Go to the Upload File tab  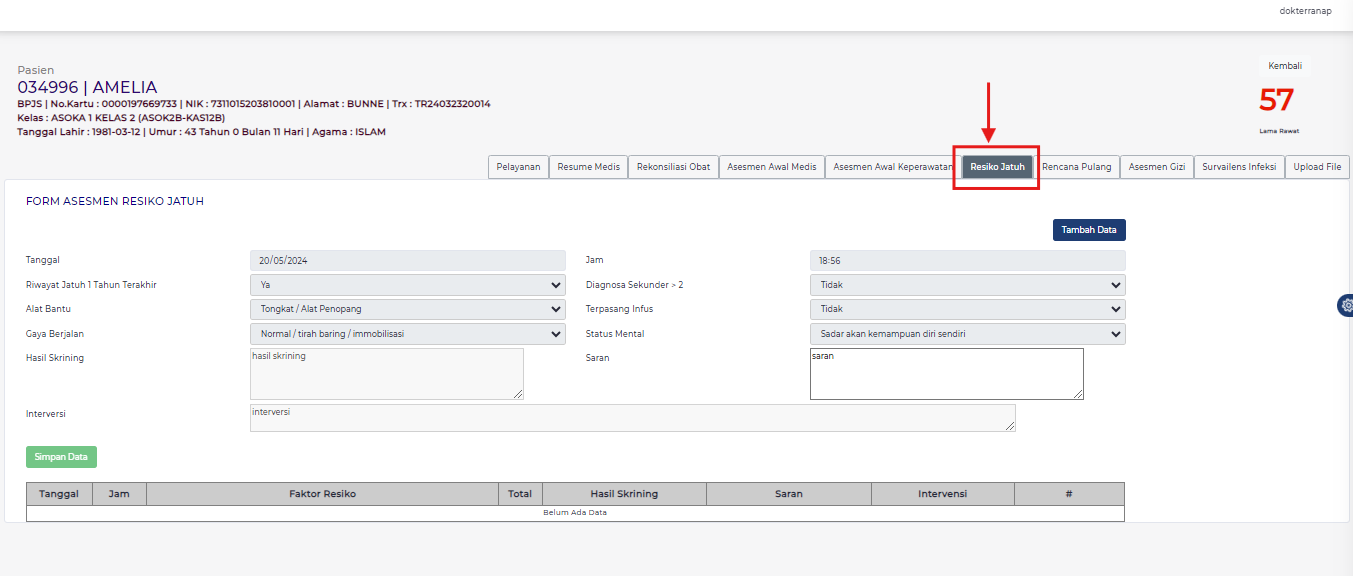(x=1317, y=167)
